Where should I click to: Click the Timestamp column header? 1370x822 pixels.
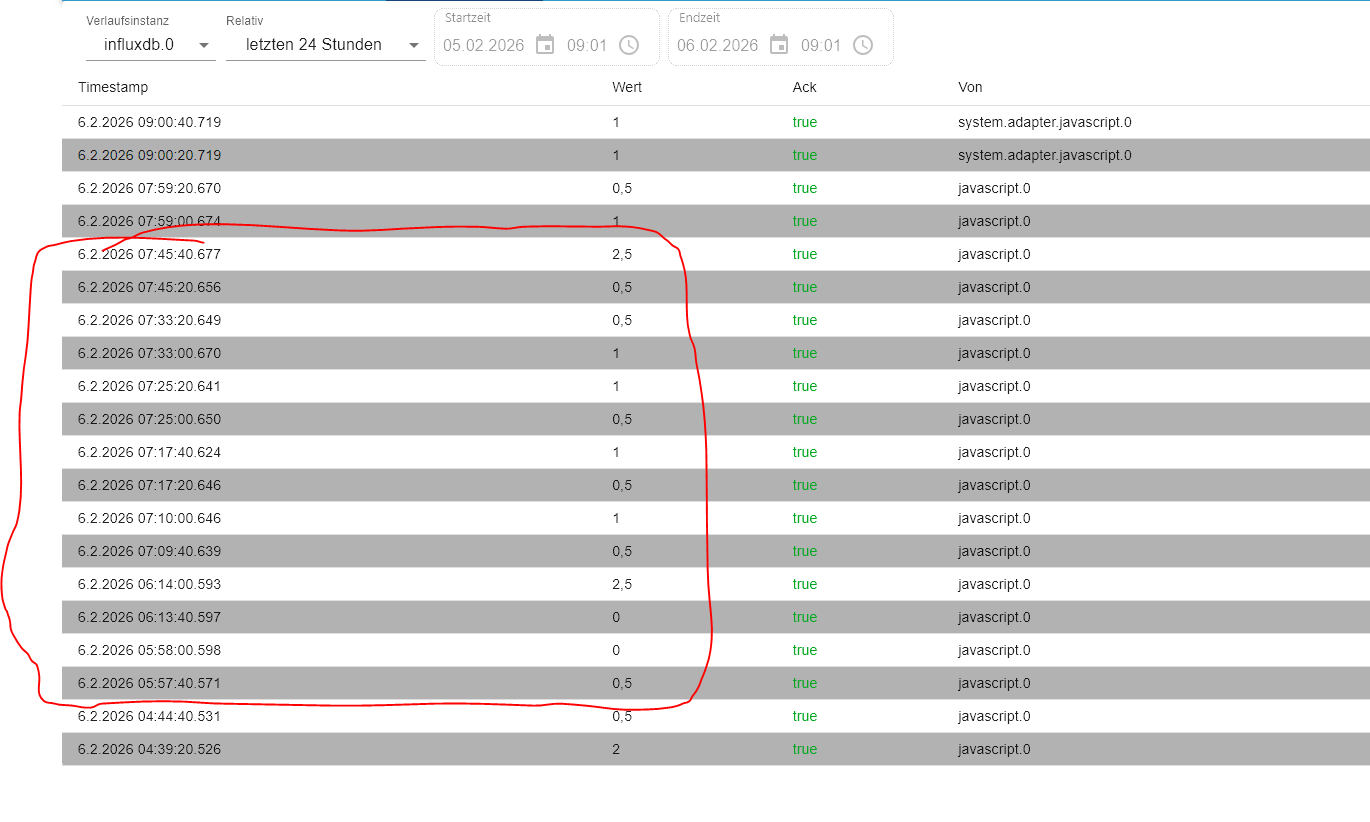(x=113, y=87)
